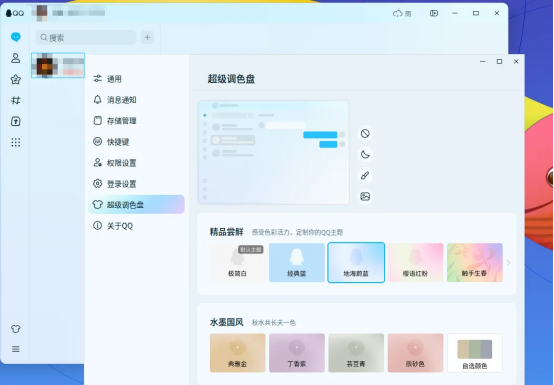Apply the 极简白 default theme

[x=237, y=262]
